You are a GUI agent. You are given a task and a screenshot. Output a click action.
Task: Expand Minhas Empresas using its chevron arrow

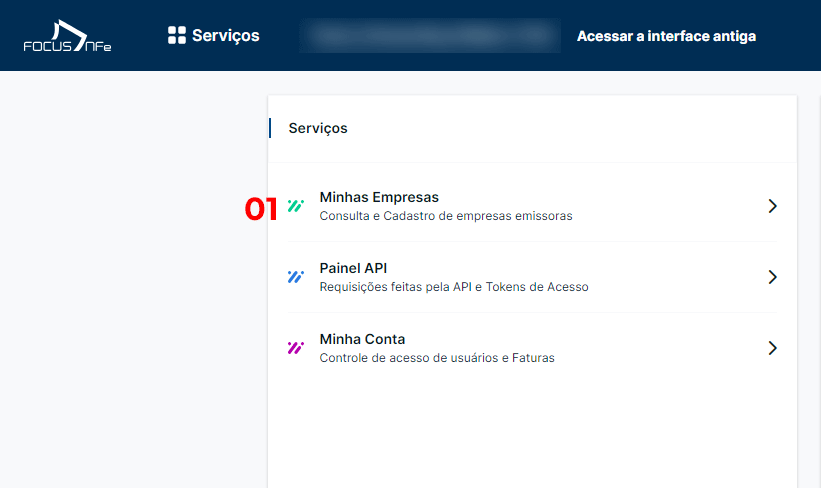[772, 206]
